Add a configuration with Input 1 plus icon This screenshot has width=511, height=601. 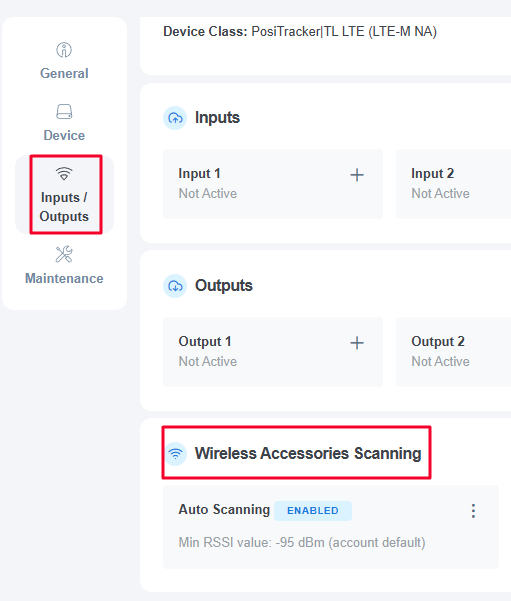click(x=357, y=175)
